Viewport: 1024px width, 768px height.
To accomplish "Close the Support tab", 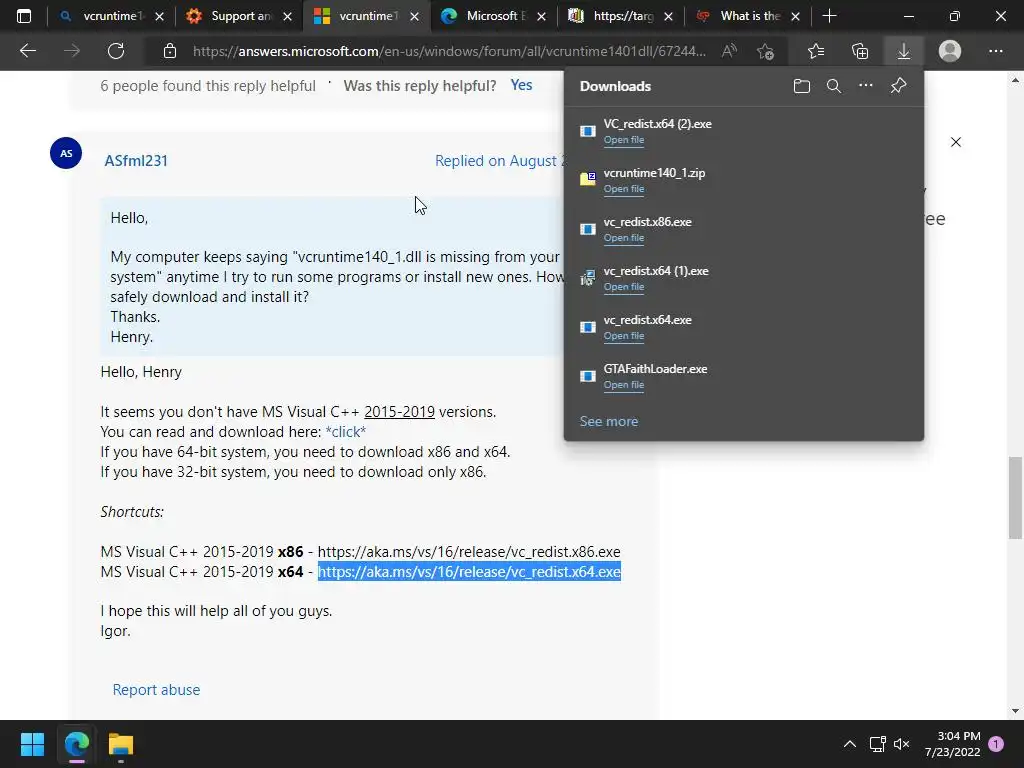I will 287,17.
